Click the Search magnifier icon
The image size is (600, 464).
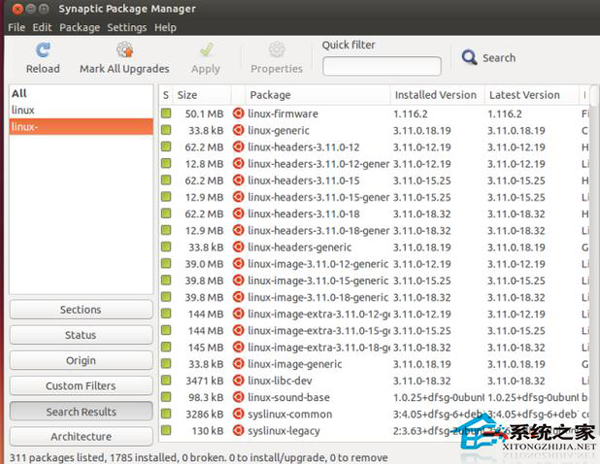tap(469, 57)
